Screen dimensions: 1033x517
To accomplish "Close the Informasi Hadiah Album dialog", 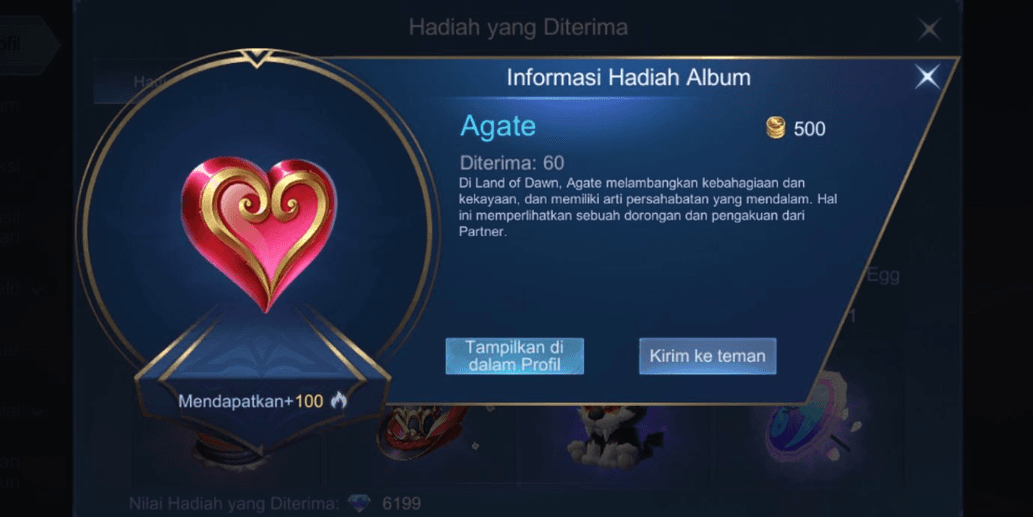I will [927, 77].
